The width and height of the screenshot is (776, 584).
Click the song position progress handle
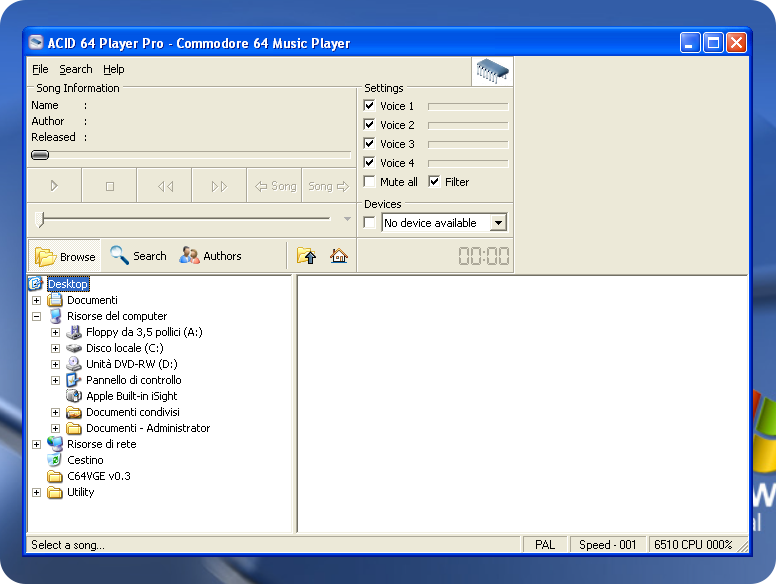(x=40, y=155)
